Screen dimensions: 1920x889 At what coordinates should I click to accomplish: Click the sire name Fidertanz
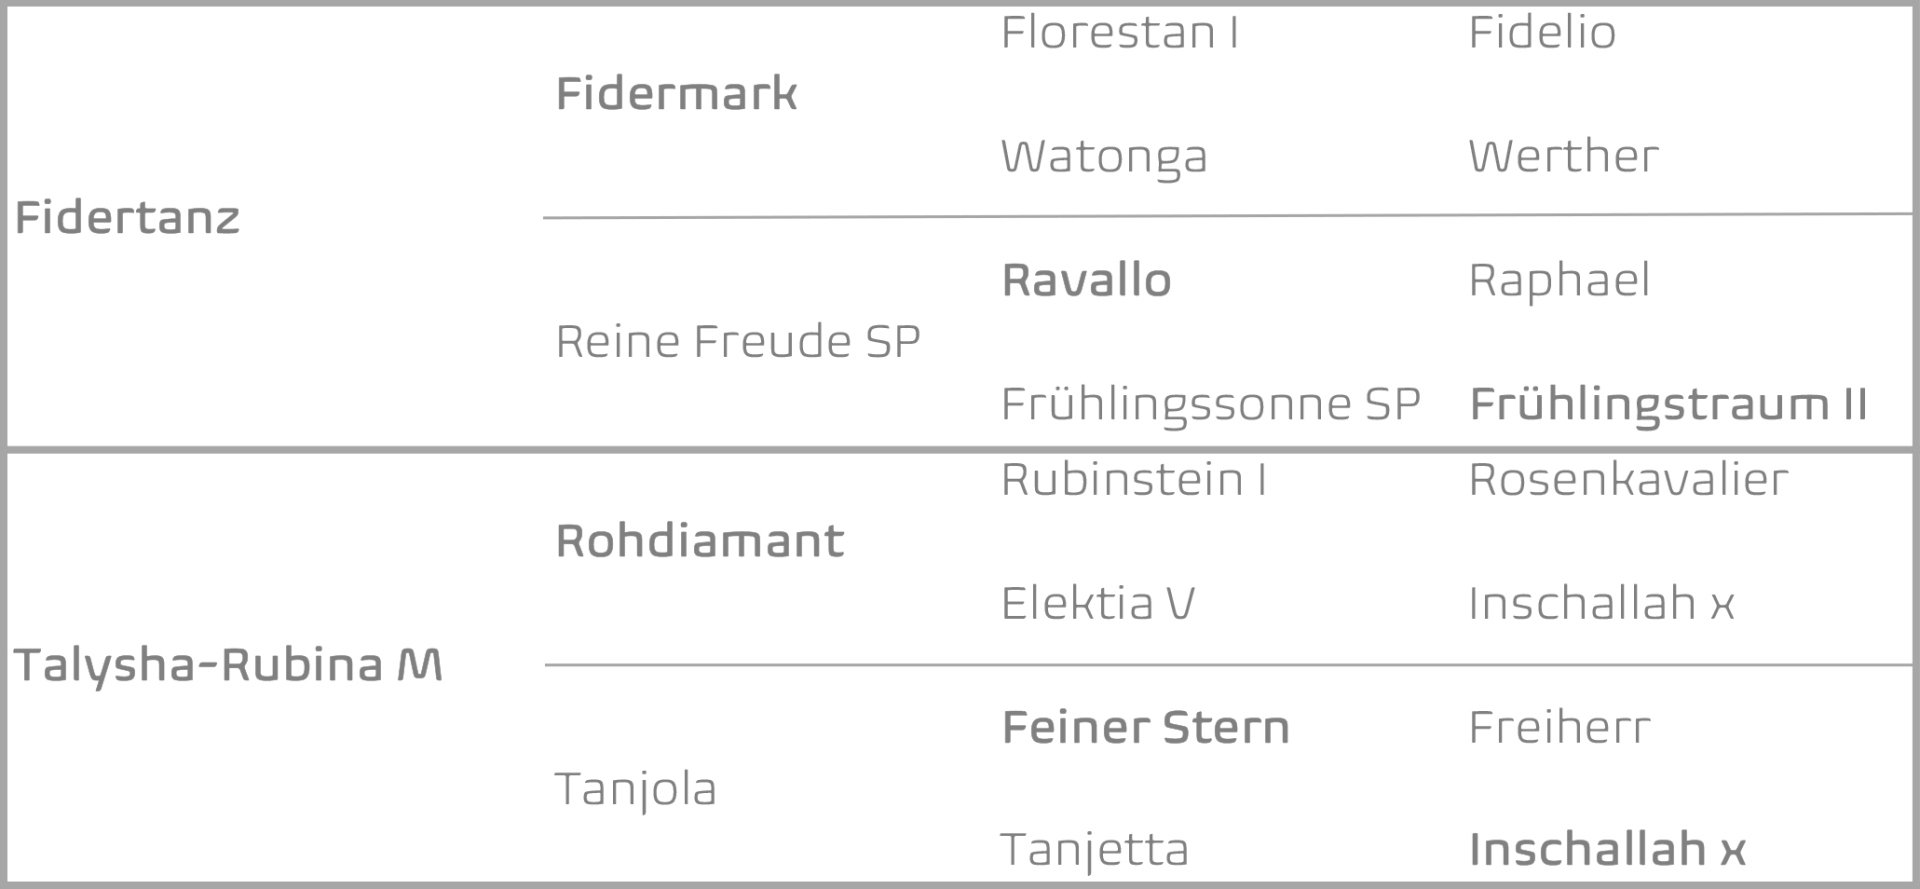pos(127,218)
